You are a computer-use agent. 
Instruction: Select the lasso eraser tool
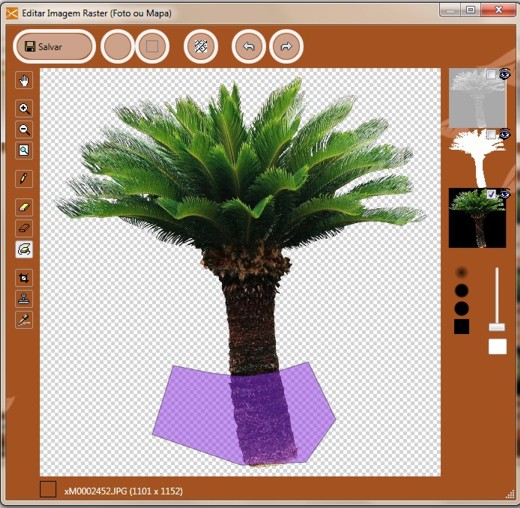click(x=24, y=249)
